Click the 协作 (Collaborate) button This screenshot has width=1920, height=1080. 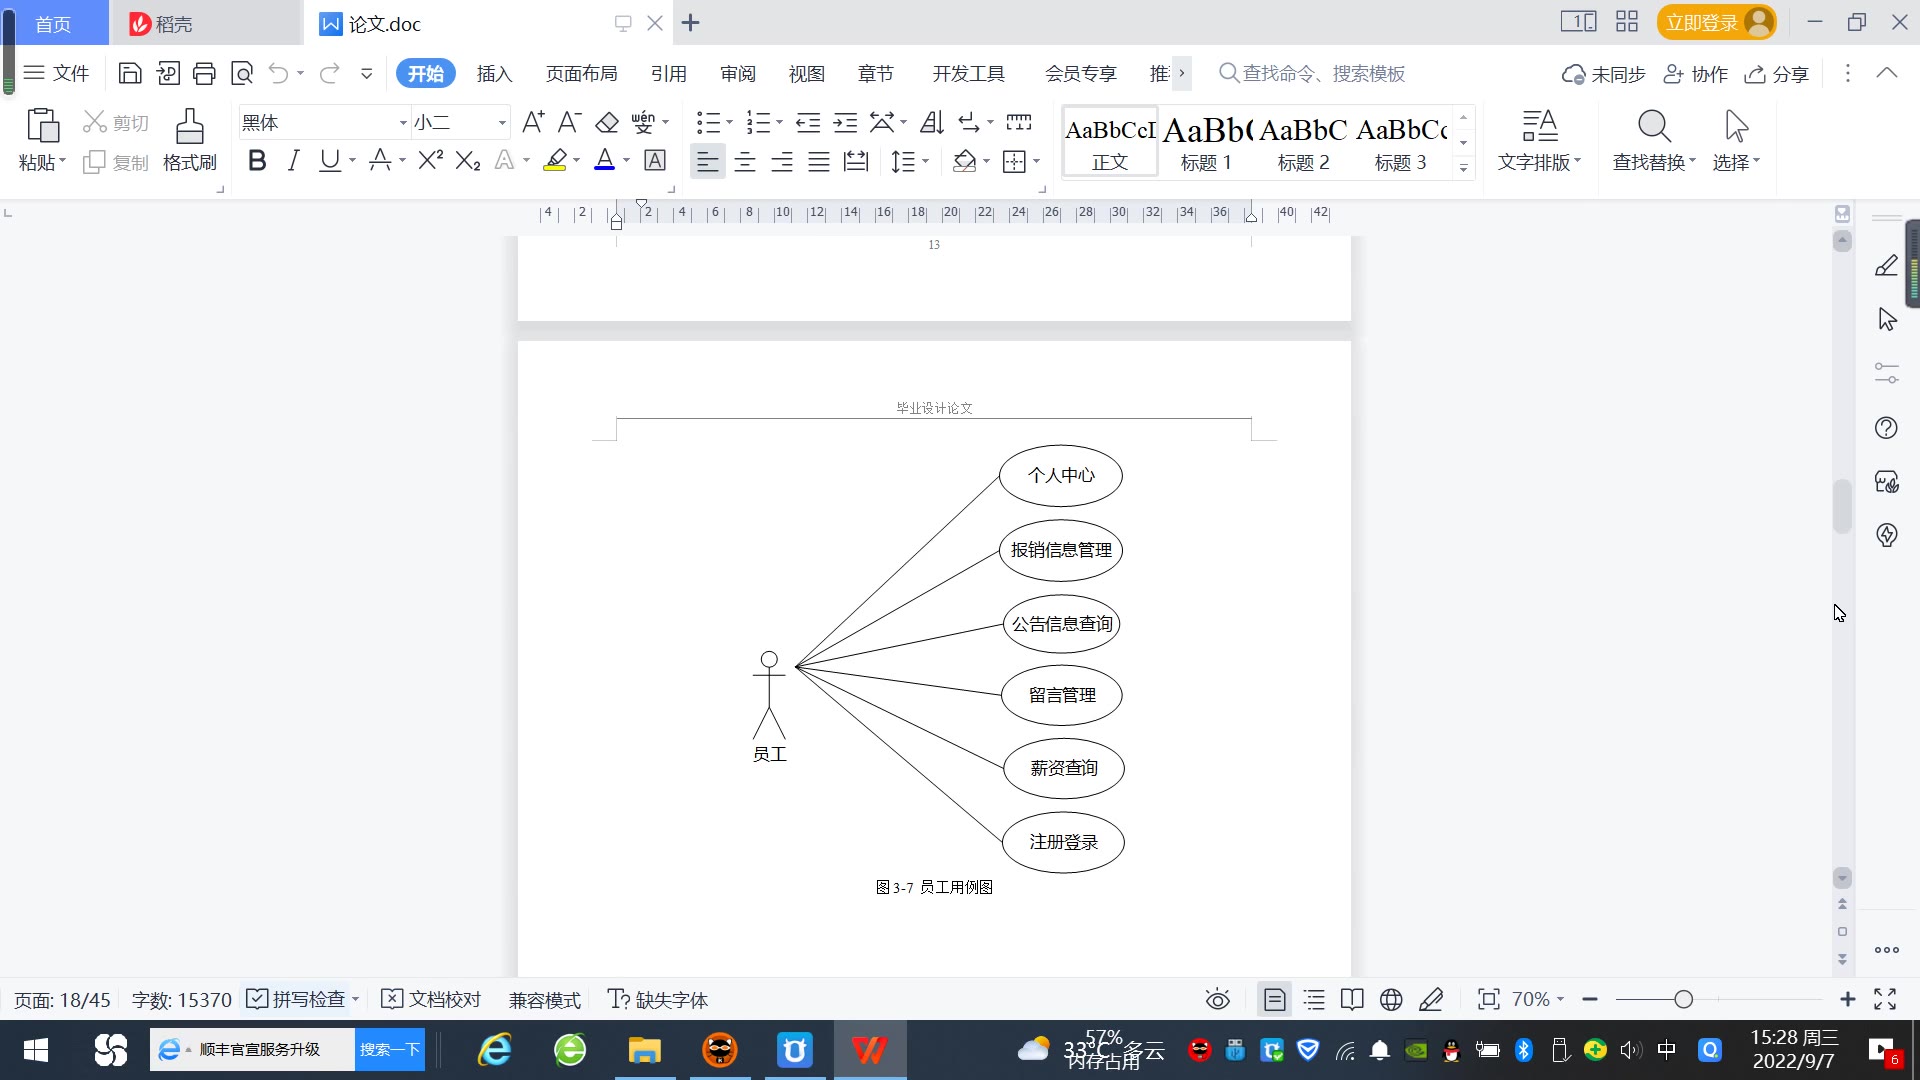coord(1695,73)
